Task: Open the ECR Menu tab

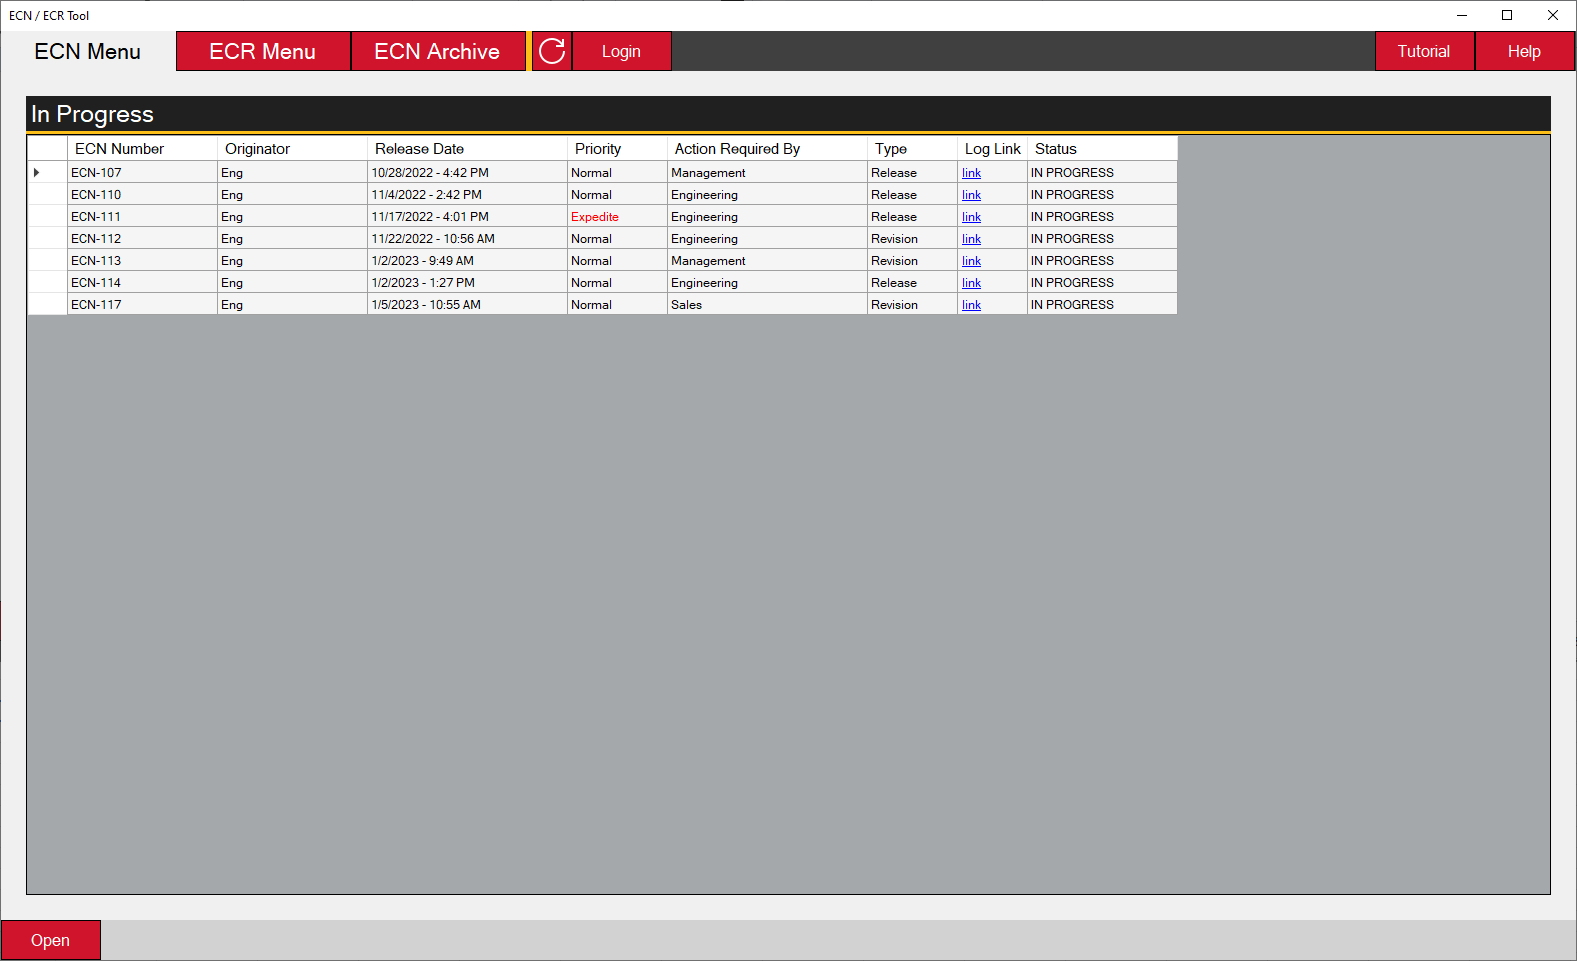Action: tap(262, 51)
